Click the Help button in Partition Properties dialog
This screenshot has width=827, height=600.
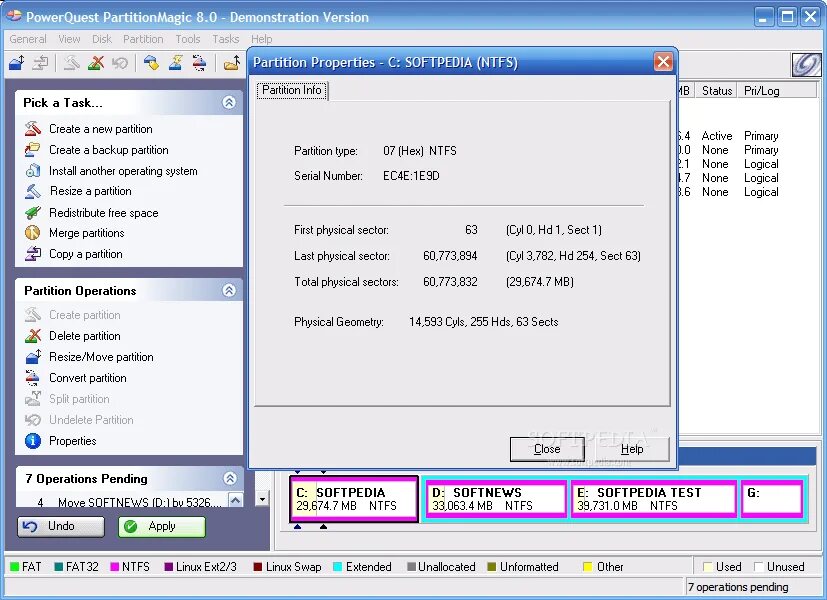pos(632,449)
